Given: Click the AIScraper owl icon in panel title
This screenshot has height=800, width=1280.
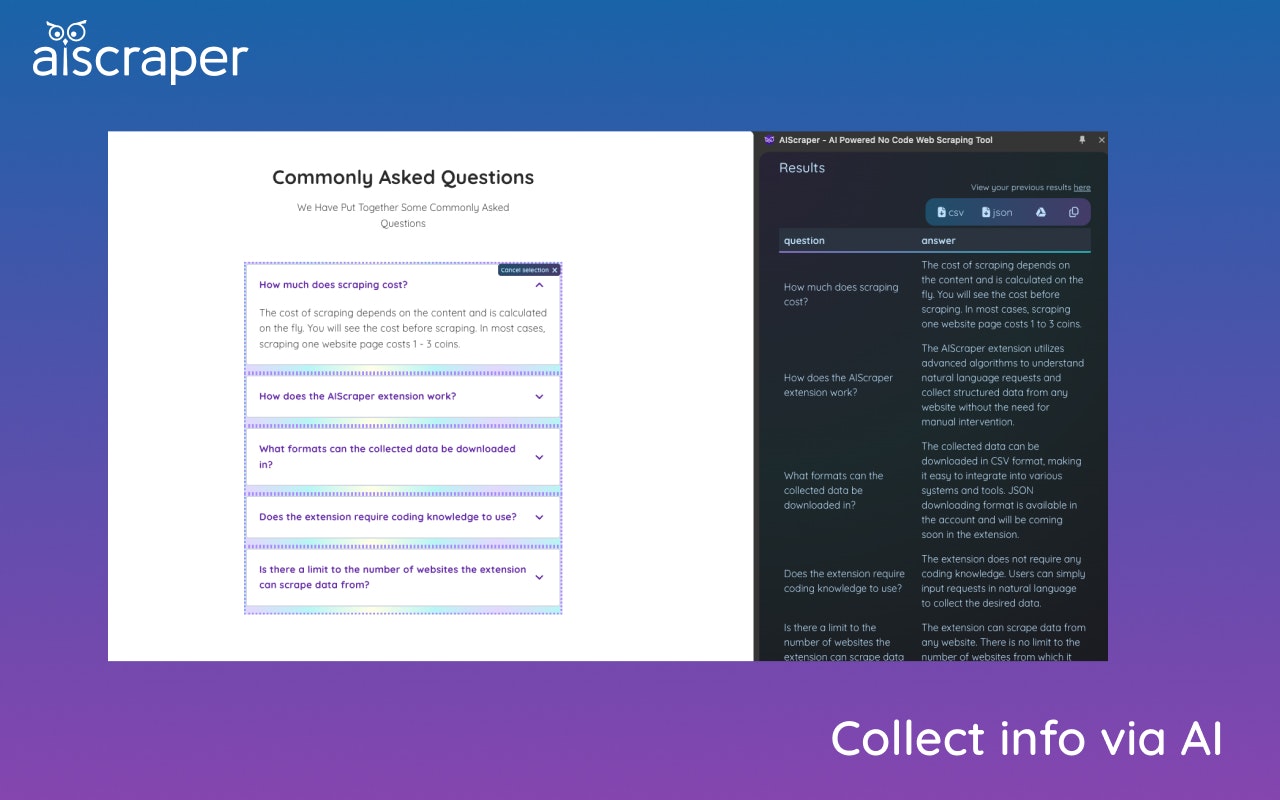Looking at the screenshot, I should (x=769, y=140).
